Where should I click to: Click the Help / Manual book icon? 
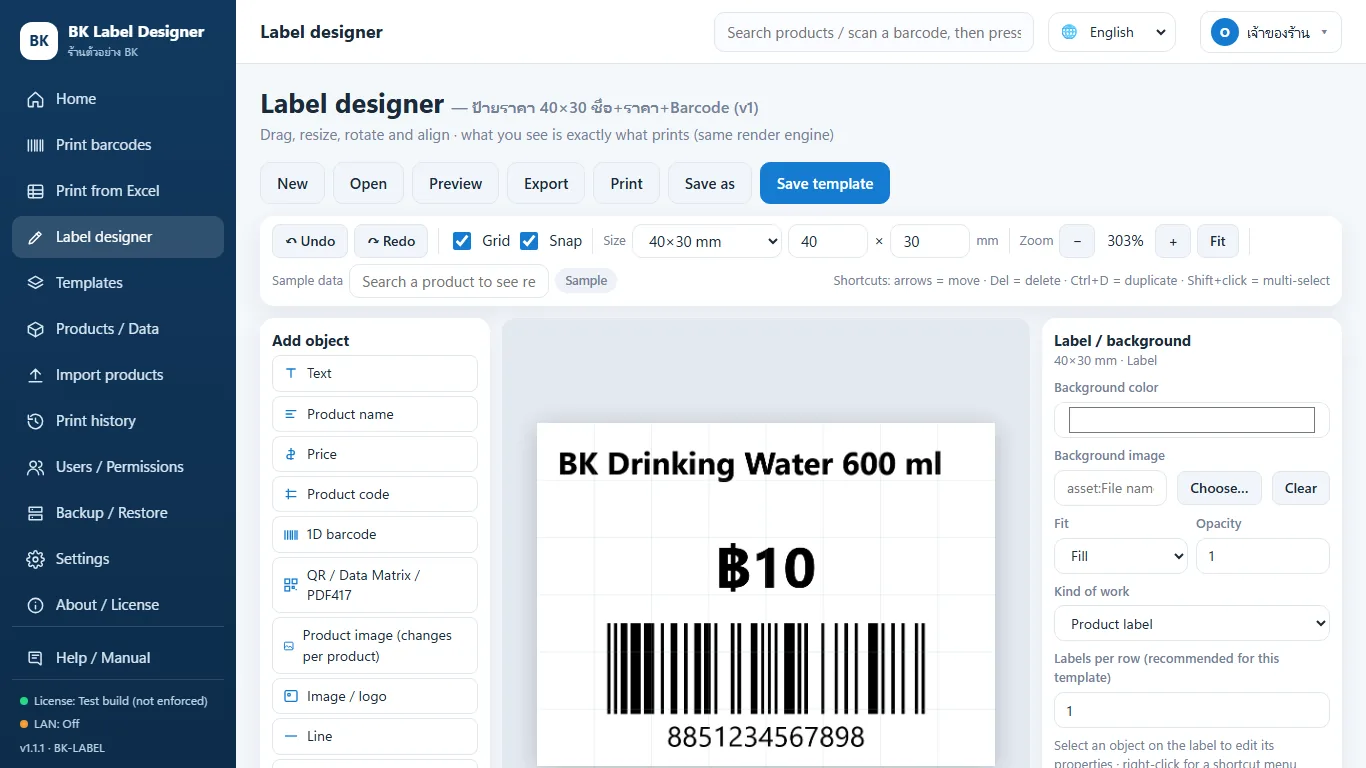coord(36,658)
